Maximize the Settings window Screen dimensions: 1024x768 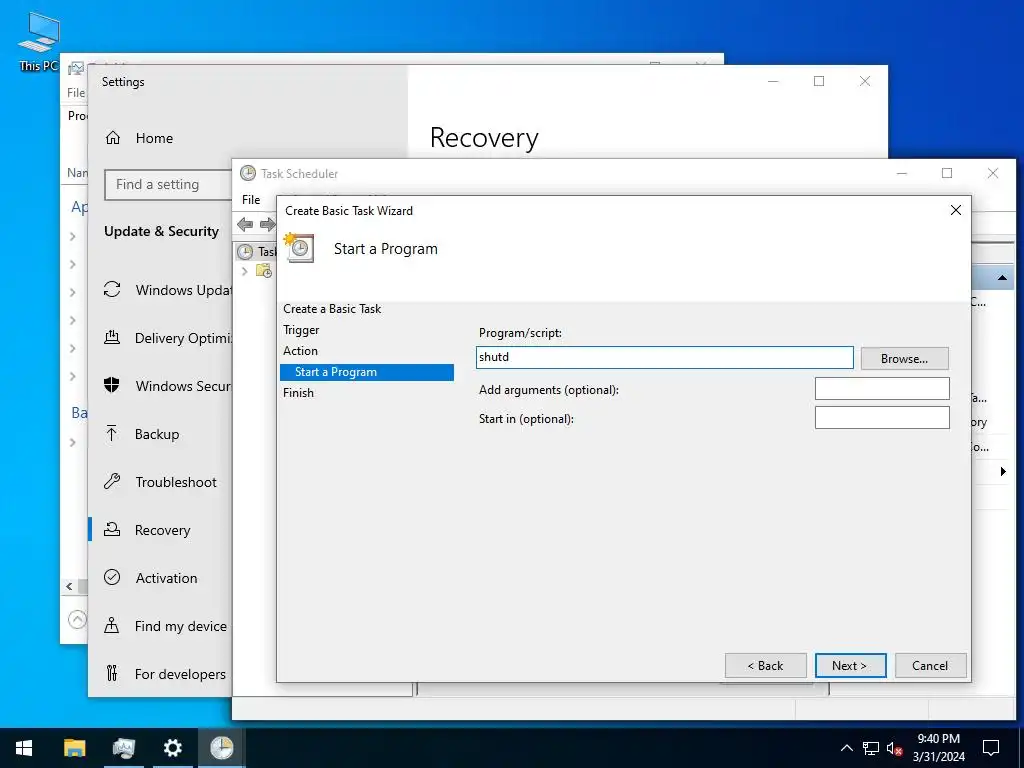819,81
